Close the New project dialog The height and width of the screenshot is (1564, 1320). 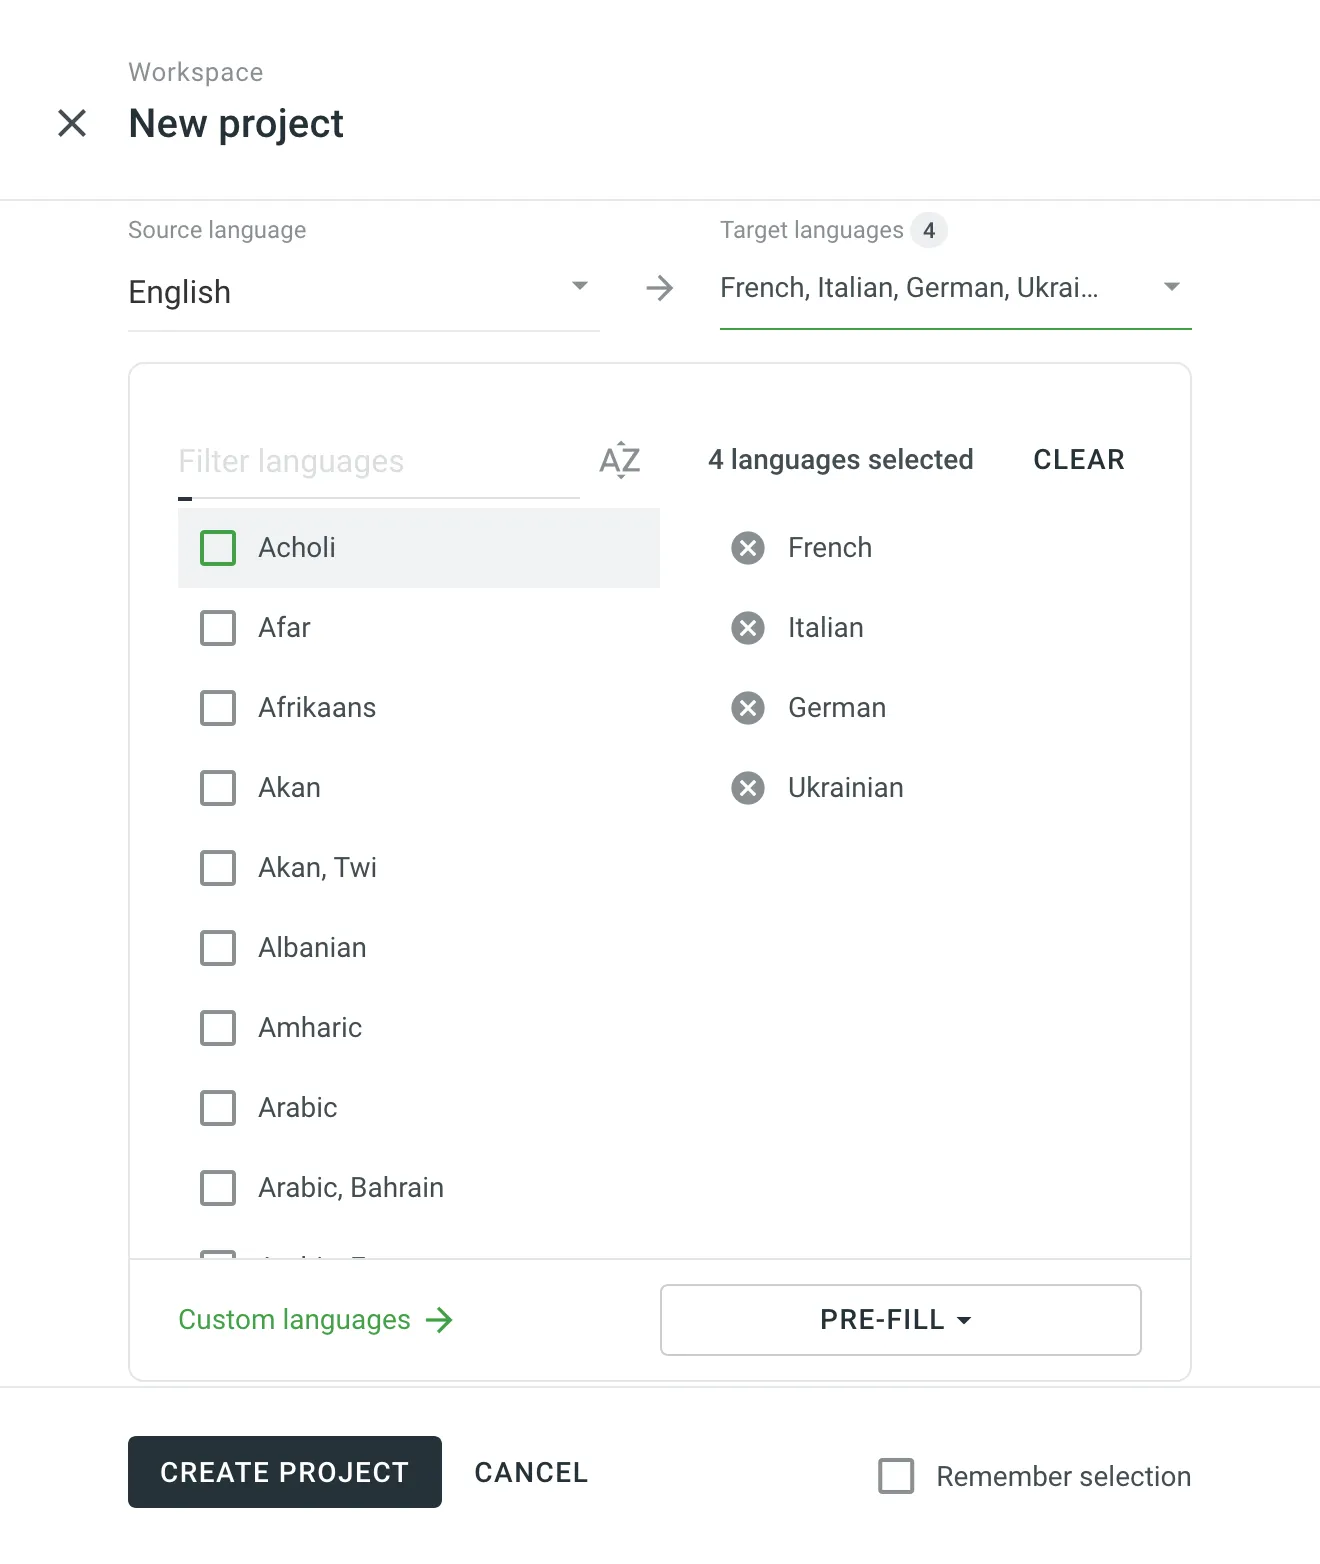[x=72, y=123]
